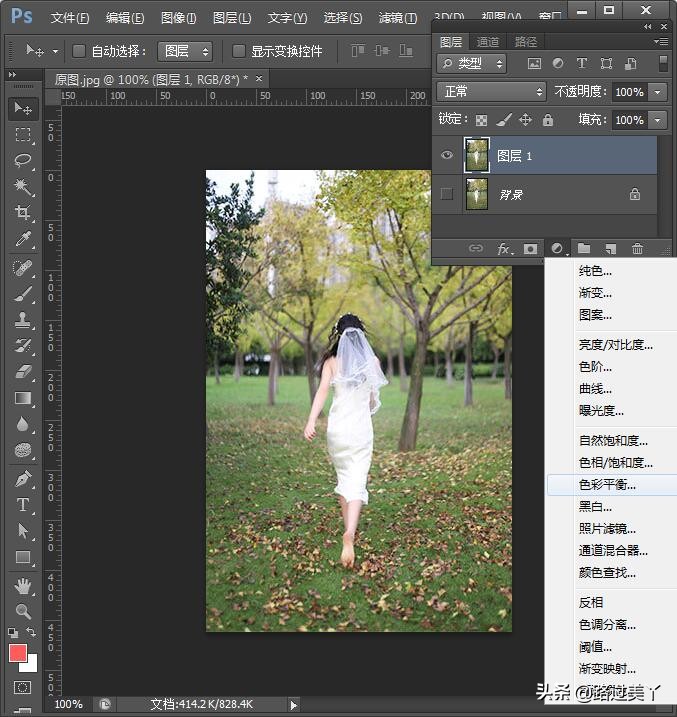
Task: Click the red foreground color swatch
Action: tap(18, 653)
